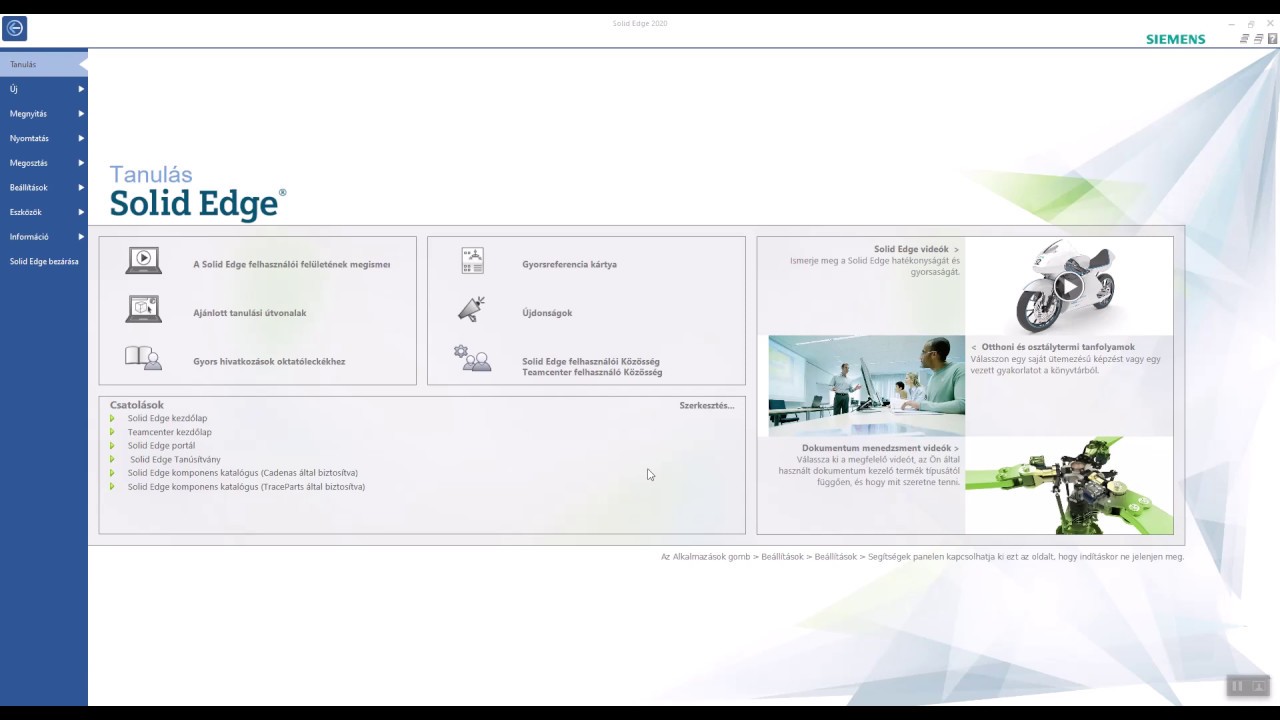The width and height of the screenshot is (1280, 720).
Task: Expand the Beállítások submenu arrow
Action: point(81,188)
